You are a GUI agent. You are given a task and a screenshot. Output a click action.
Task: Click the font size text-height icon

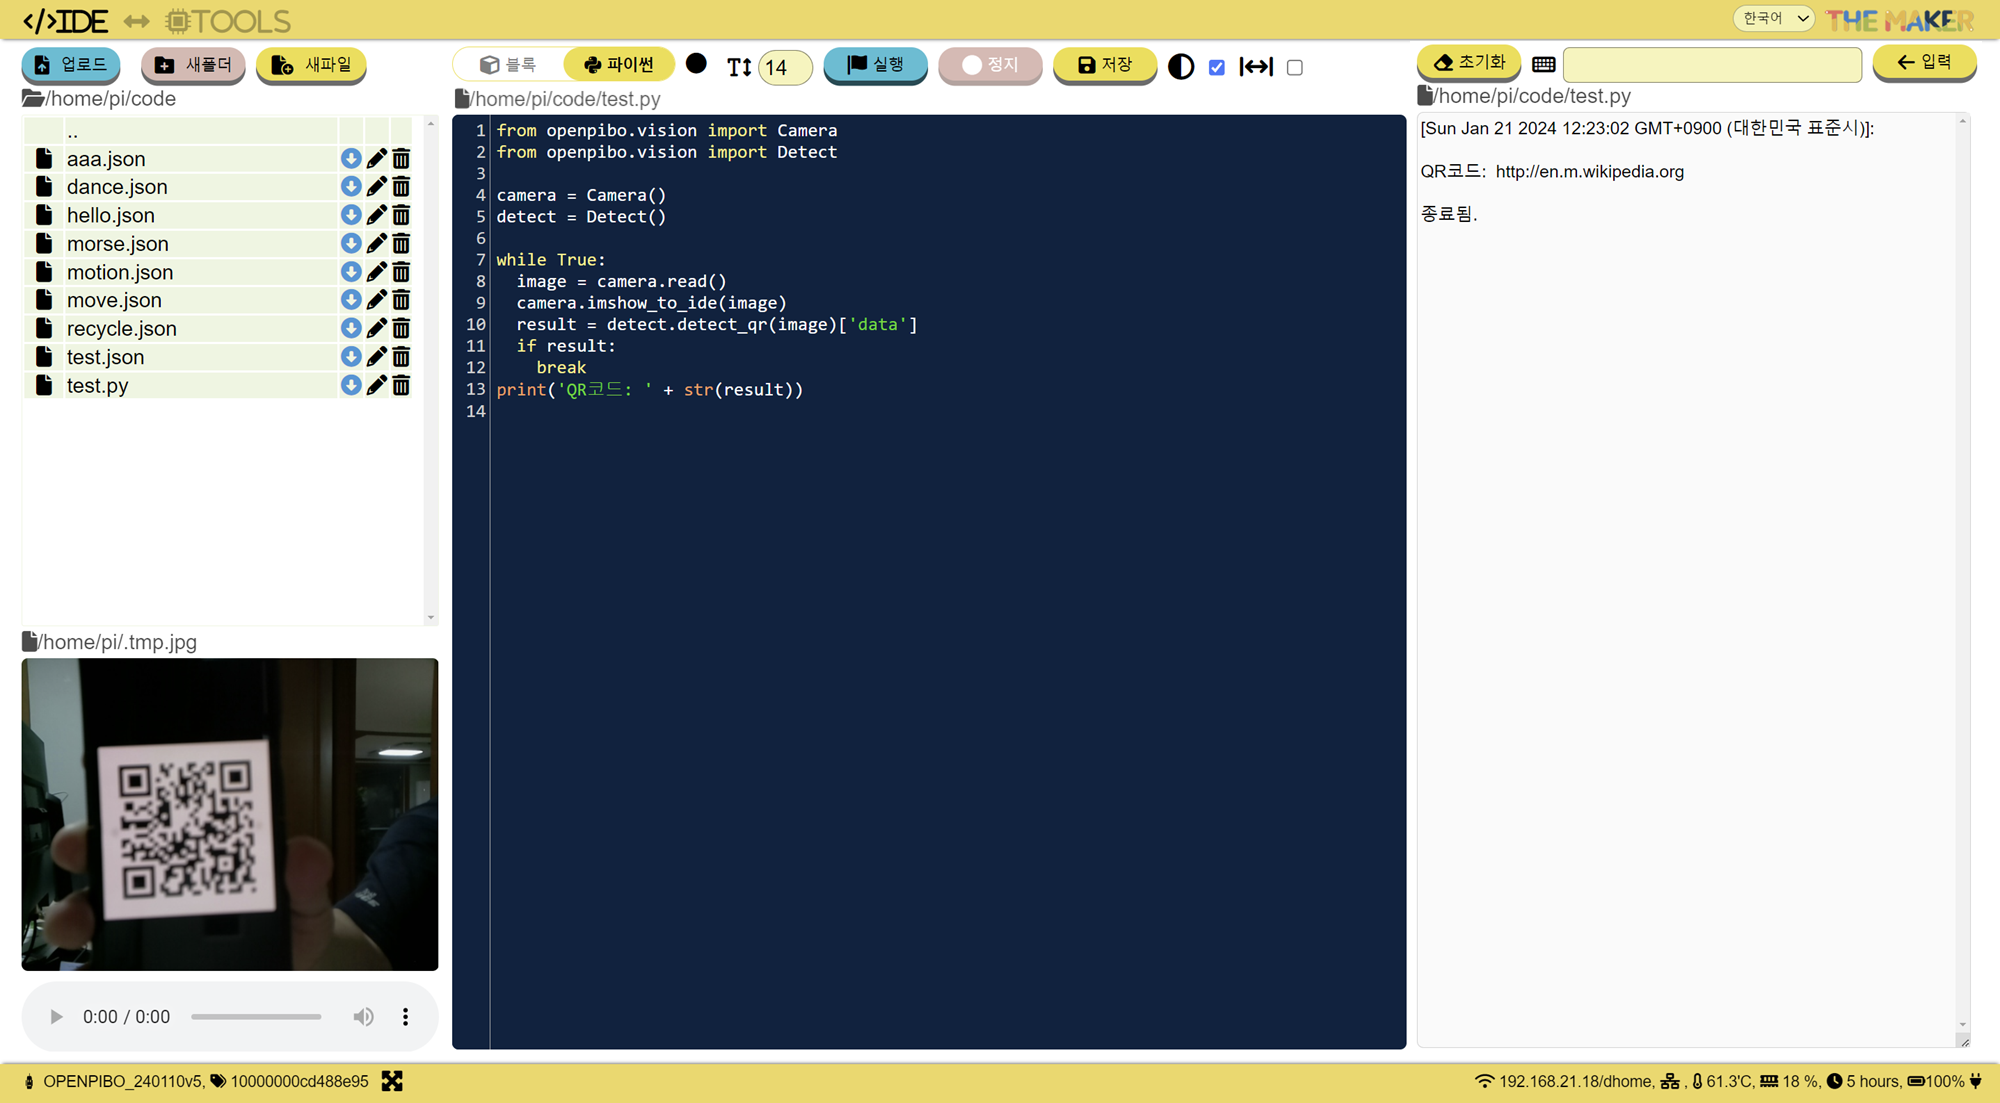tap(739, 67)
